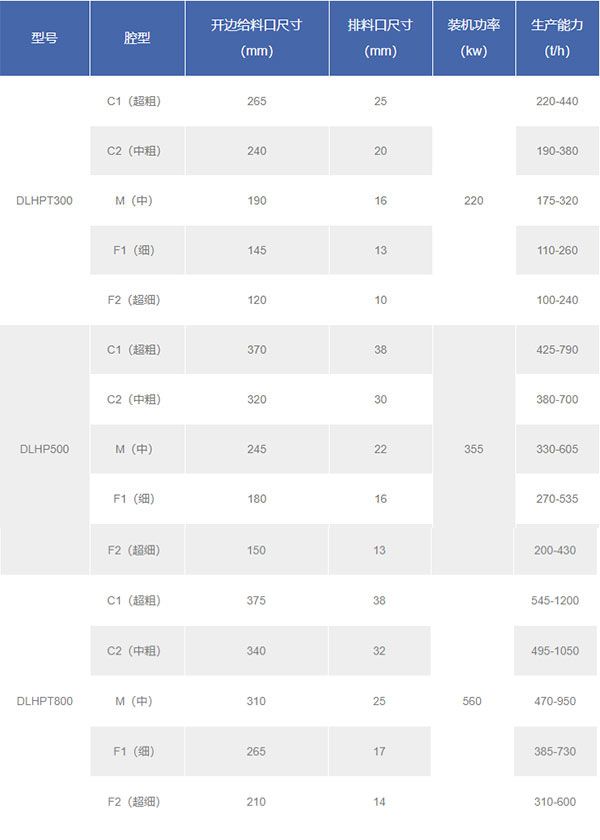Select the DLHPT800 model cell
This screenshot has width=600, height=840.
pyautogui.click(x=44, y=701)
